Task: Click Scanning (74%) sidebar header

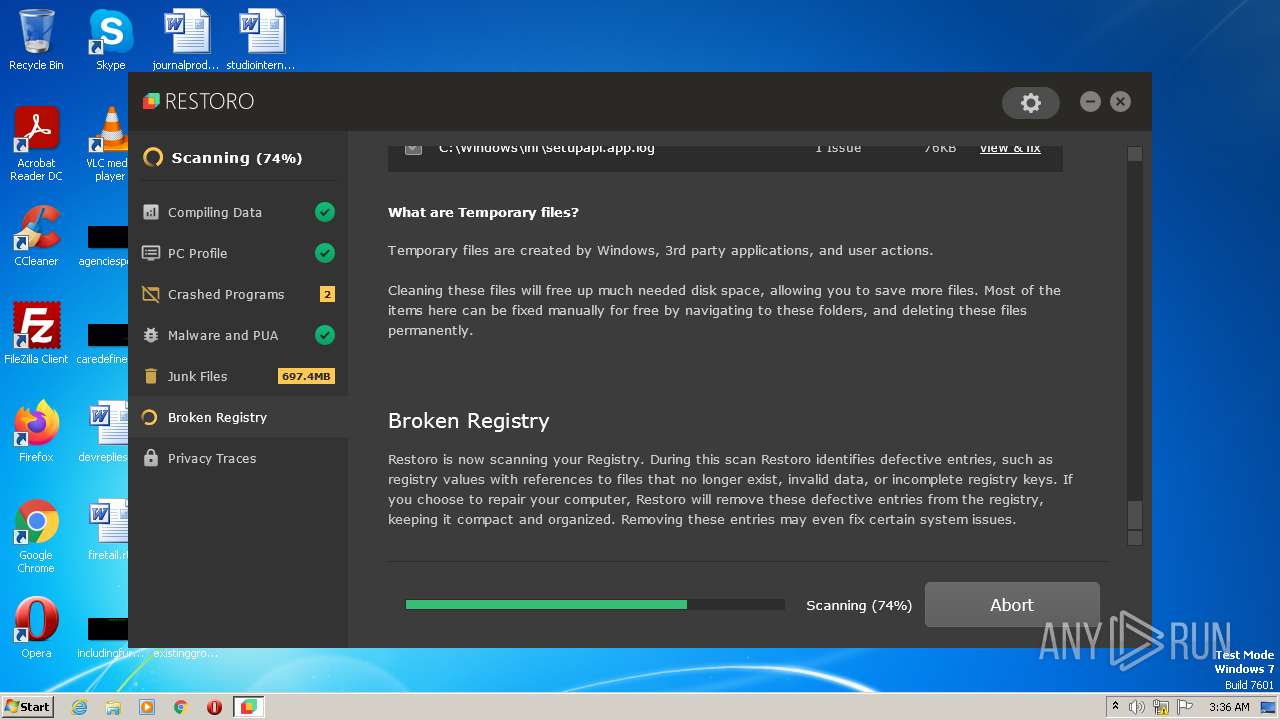Action: 237,158
